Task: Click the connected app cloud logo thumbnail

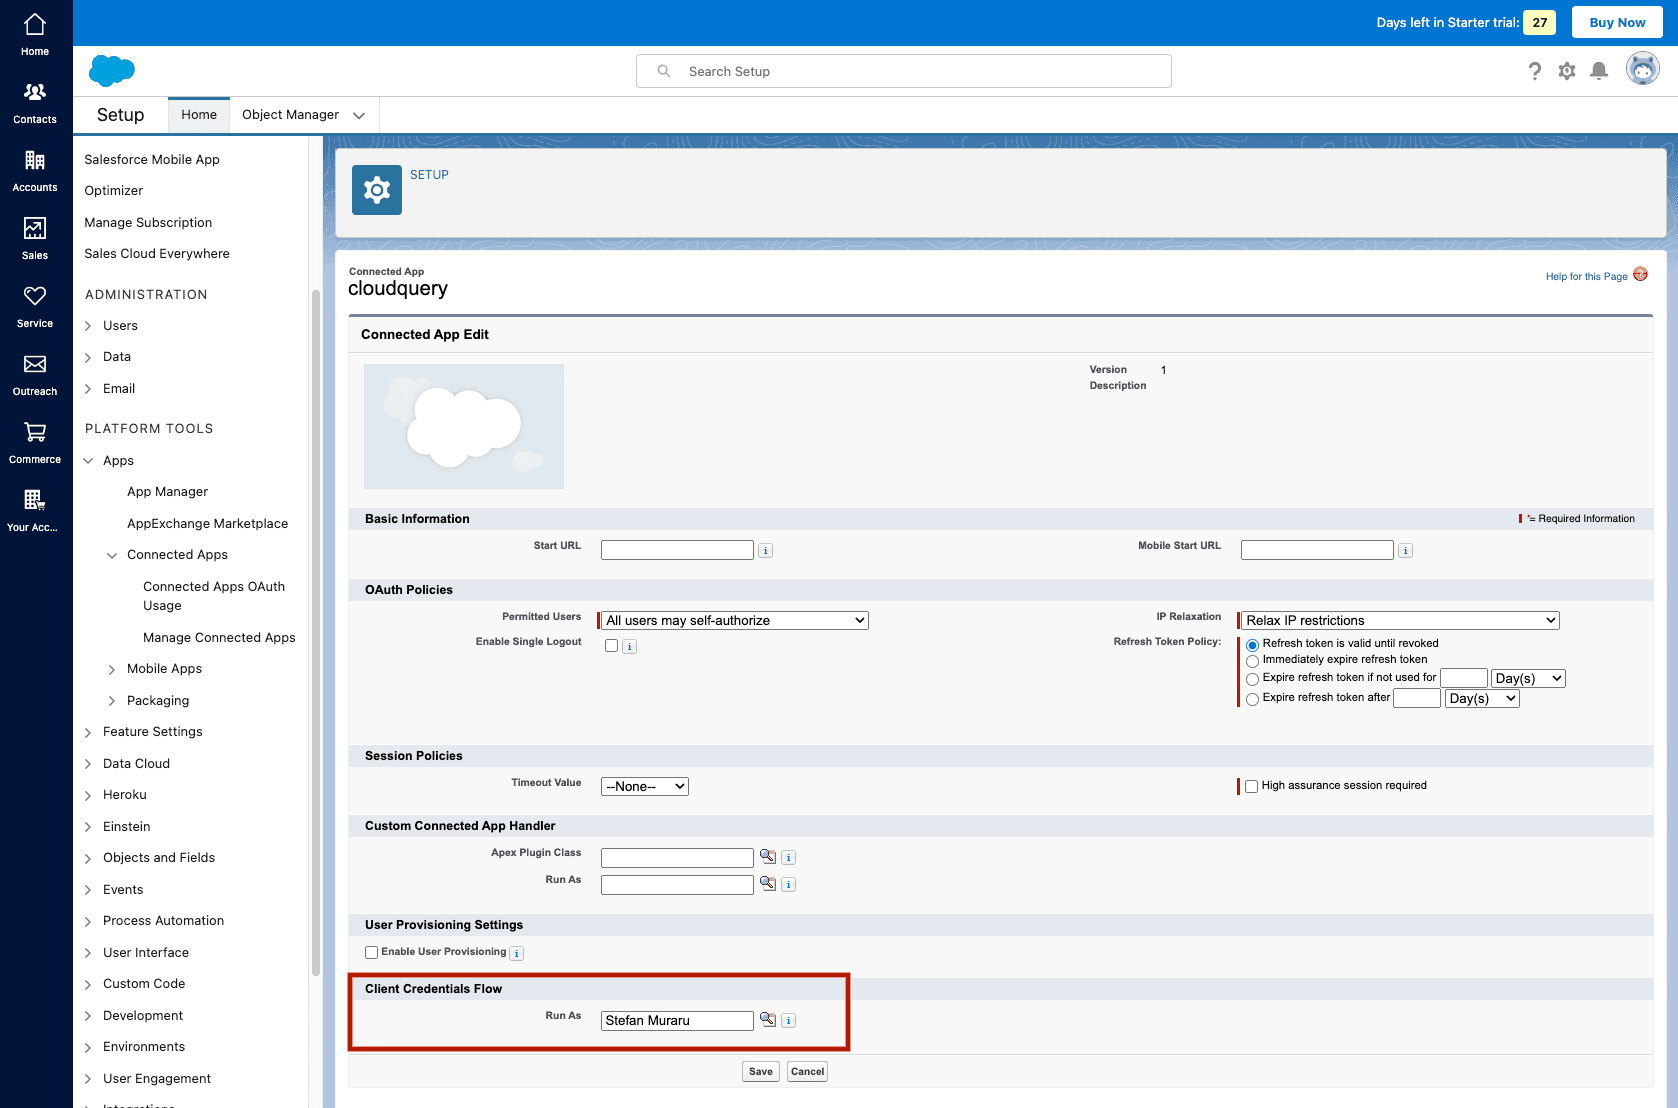Action: coord(464,426)
